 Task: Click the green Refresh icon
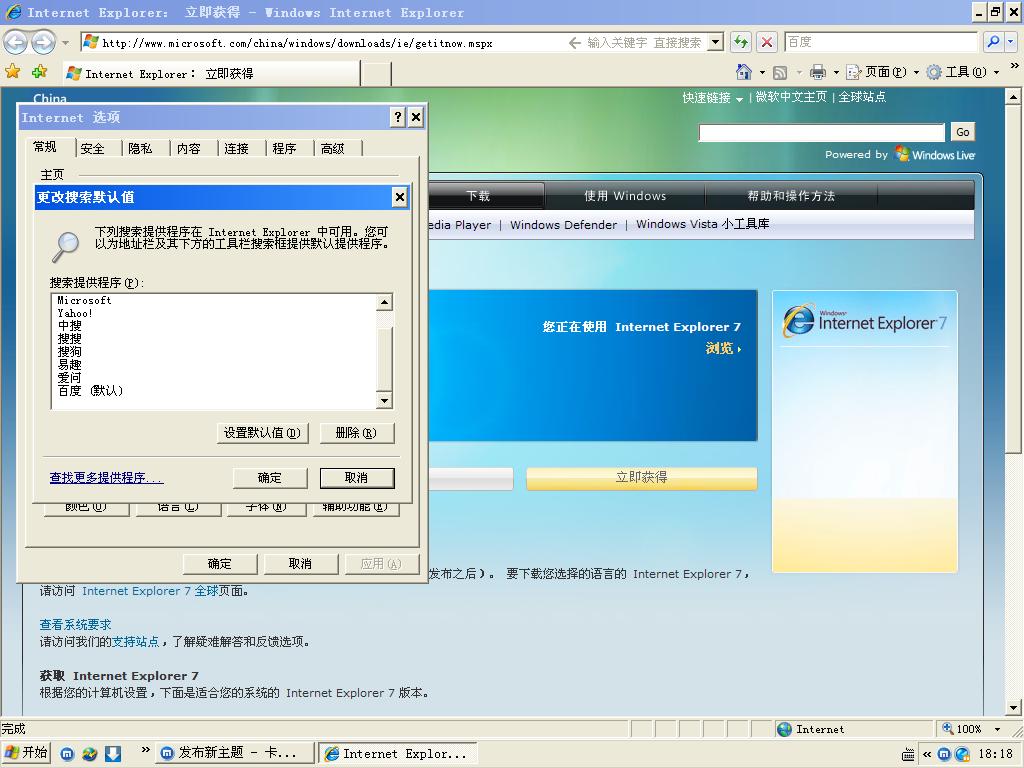pyautogui.click(x=741, y=42)
